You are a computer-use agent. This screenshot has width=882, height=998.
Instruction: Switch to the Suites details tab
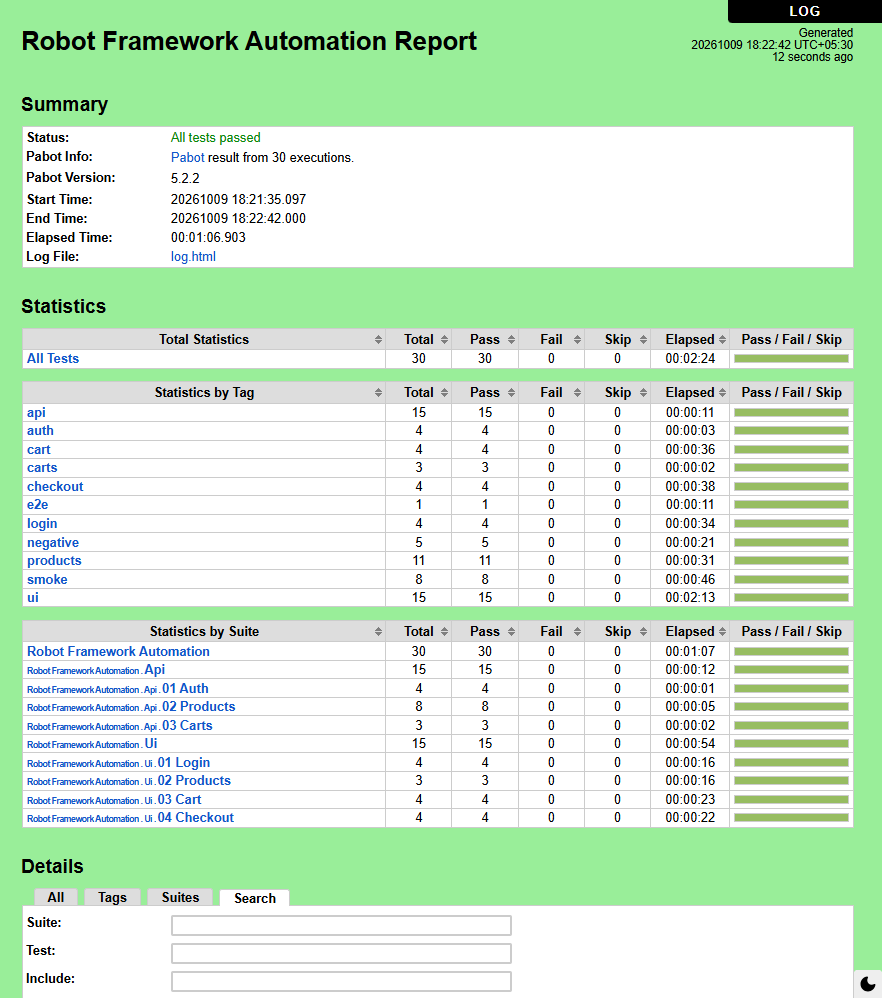click(180, 897)
